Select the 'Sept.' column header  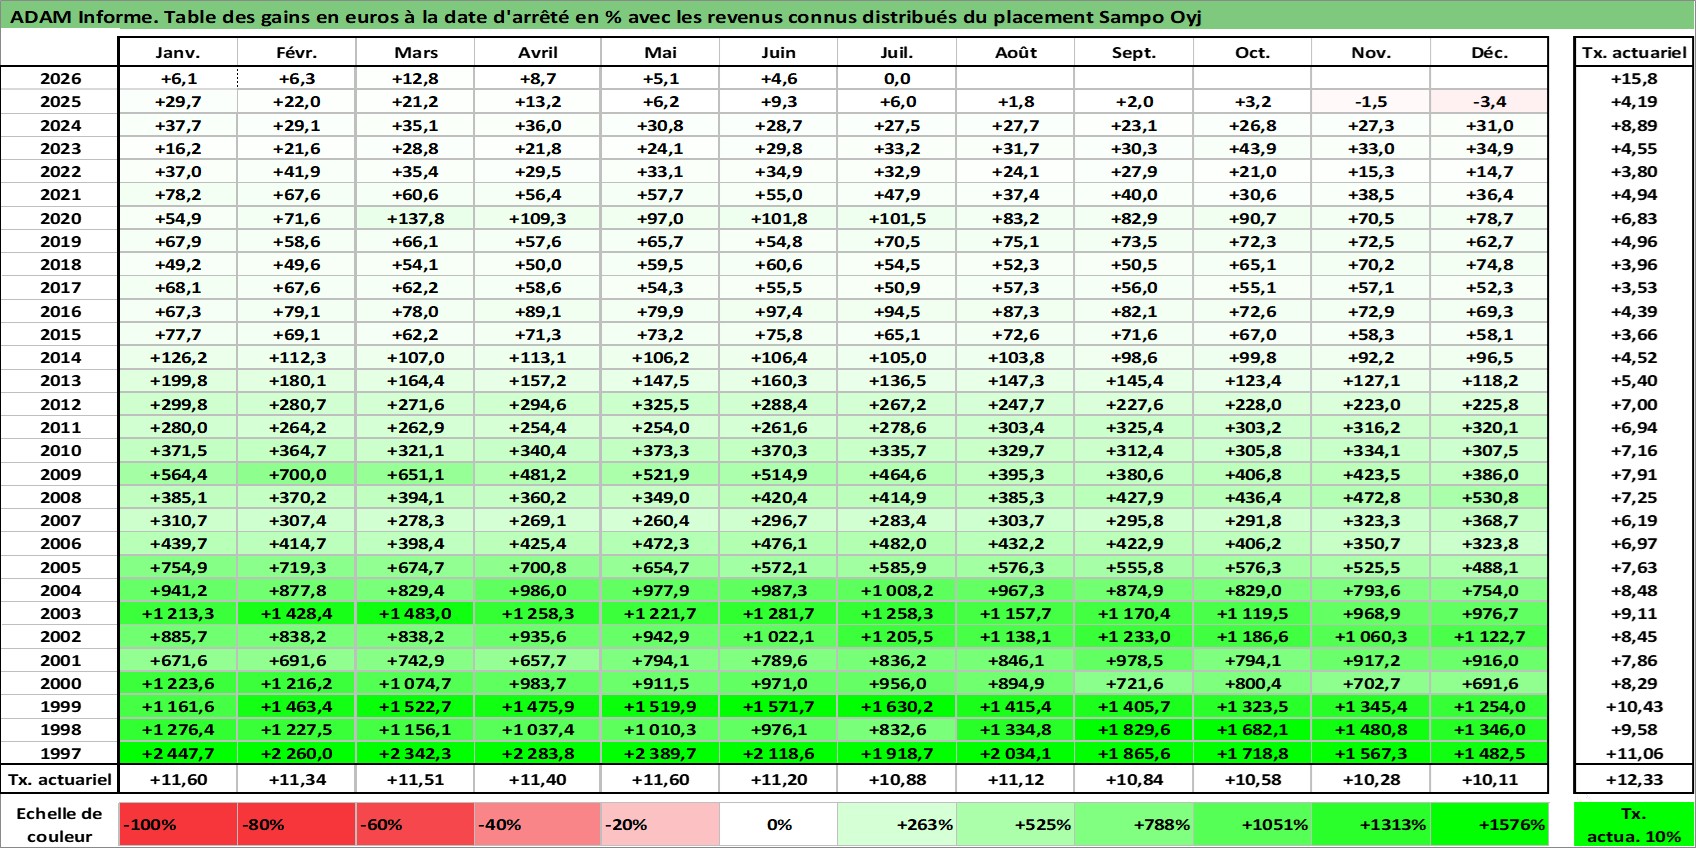coord(1134,52)
